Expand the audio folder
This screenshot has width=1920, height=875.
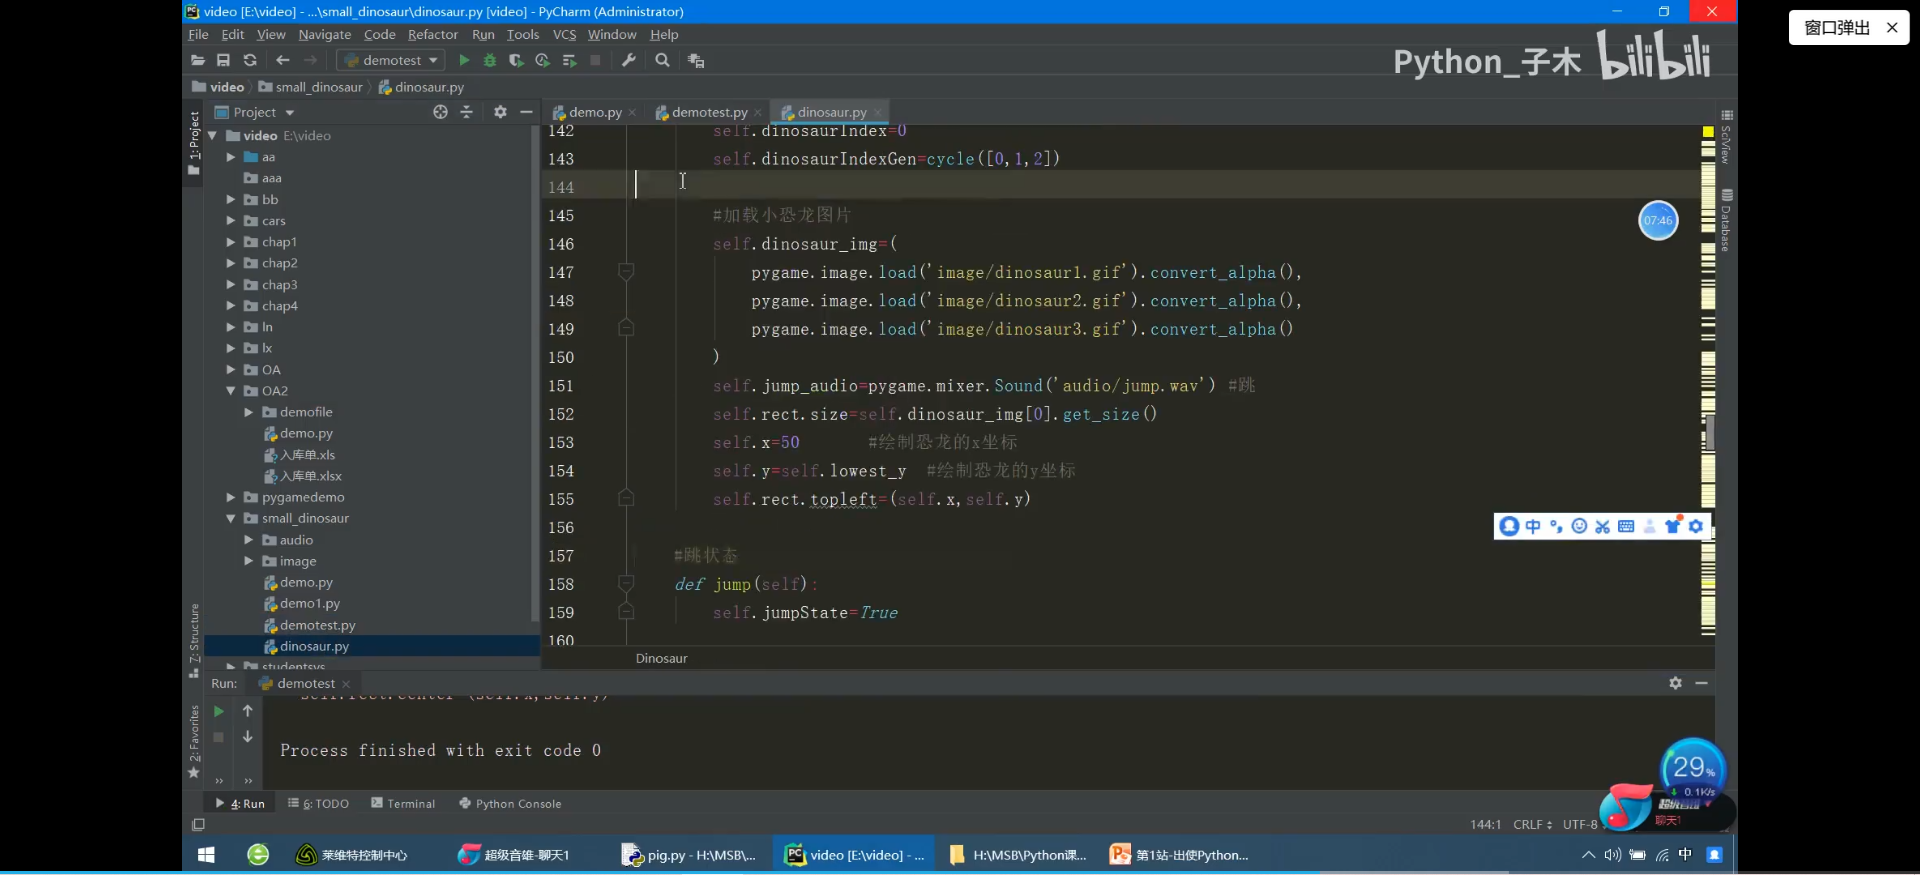click(249, 540)
